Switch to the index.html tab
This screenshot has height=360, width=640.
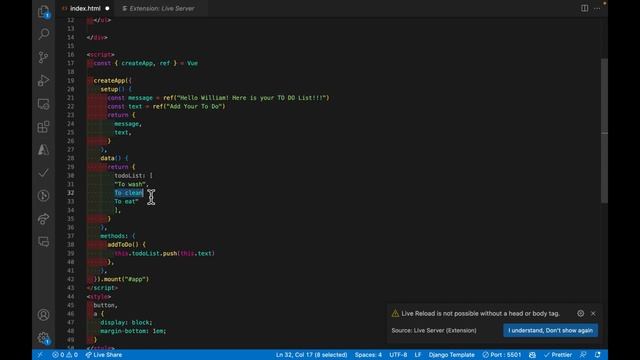pos(85,8)
